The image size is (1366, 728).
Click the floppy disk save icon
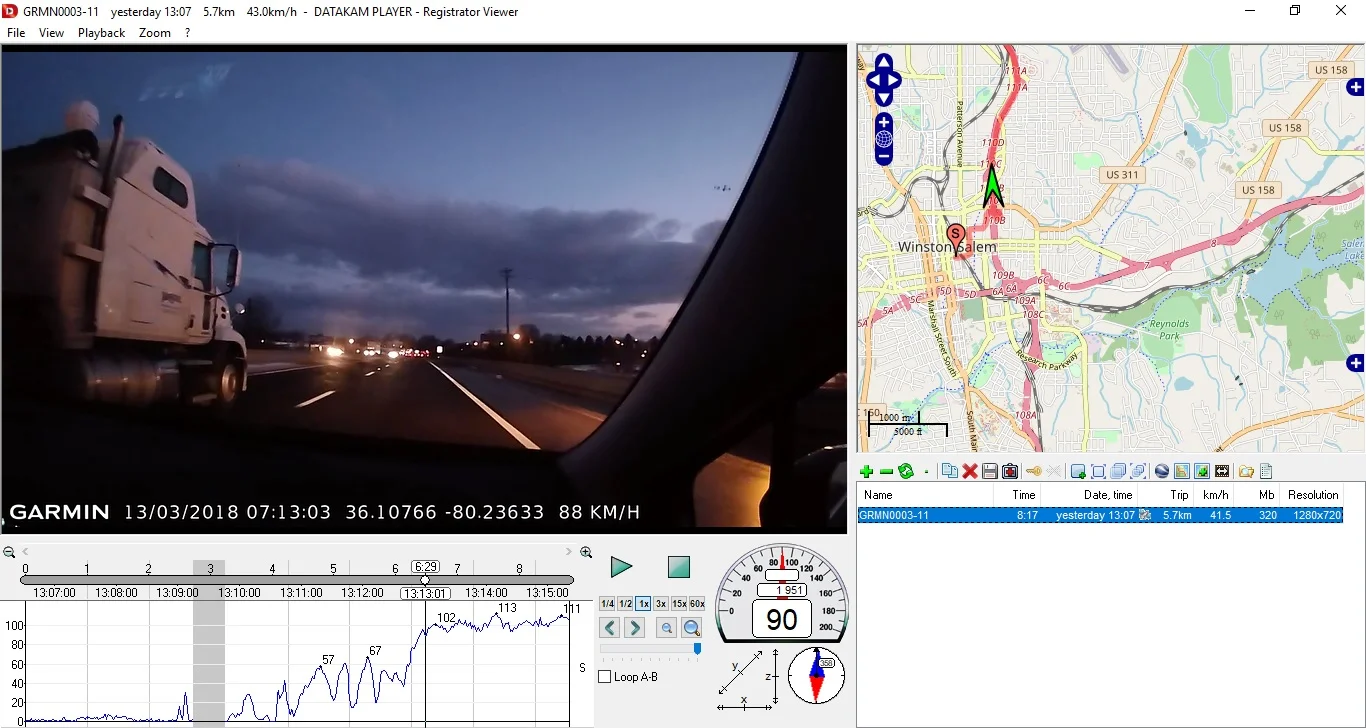tap(990, 472)
